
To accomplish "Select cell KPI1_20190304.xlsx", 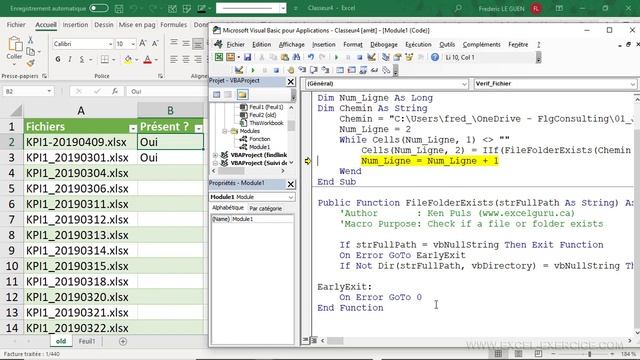I will coord(81,173).
